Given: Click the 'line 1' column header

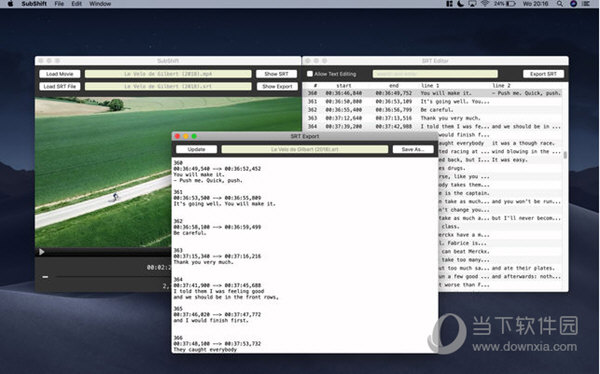Looking at the screenshot, I should 430,85.
